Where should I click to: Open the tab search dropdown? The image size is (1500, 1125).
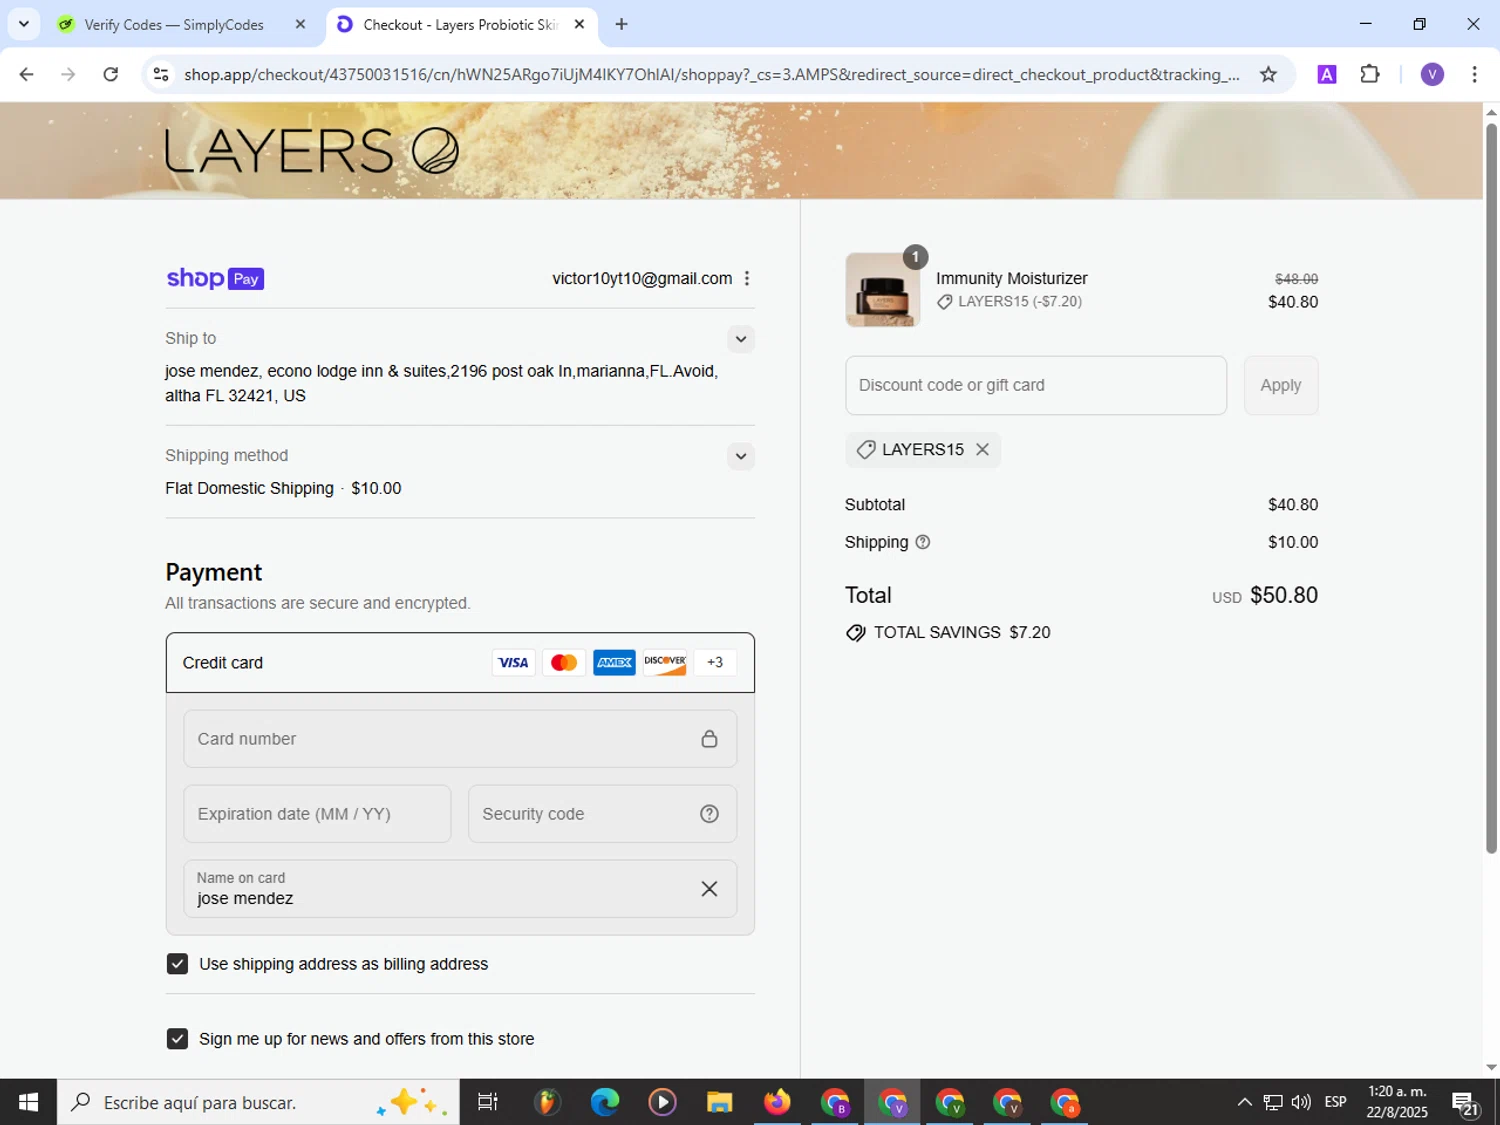click(x=24, y=24)
